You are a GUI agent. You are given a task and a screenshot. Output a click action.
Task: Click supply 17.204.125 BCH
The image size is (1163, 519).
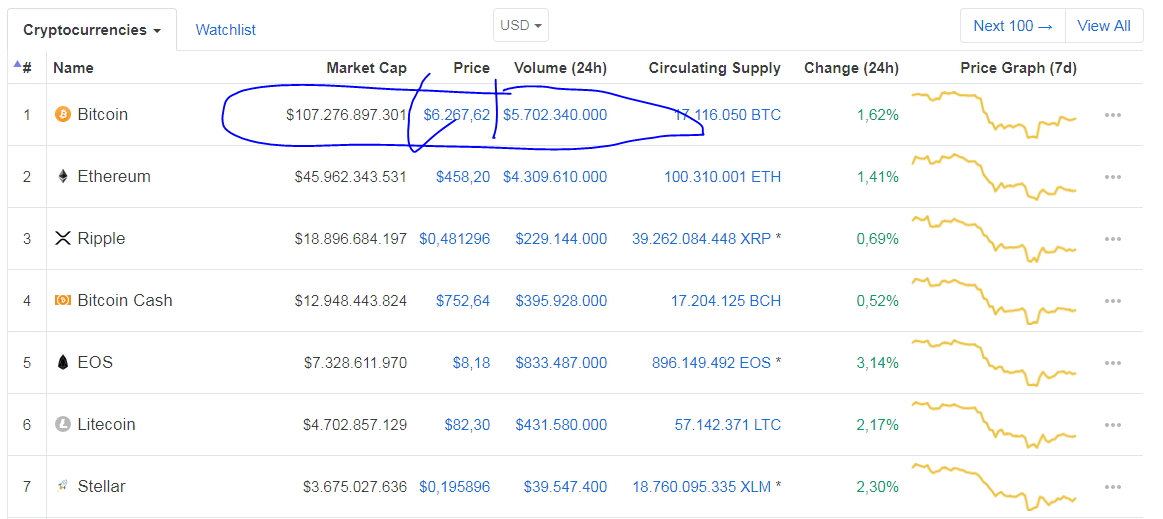[x=728, y=300]
